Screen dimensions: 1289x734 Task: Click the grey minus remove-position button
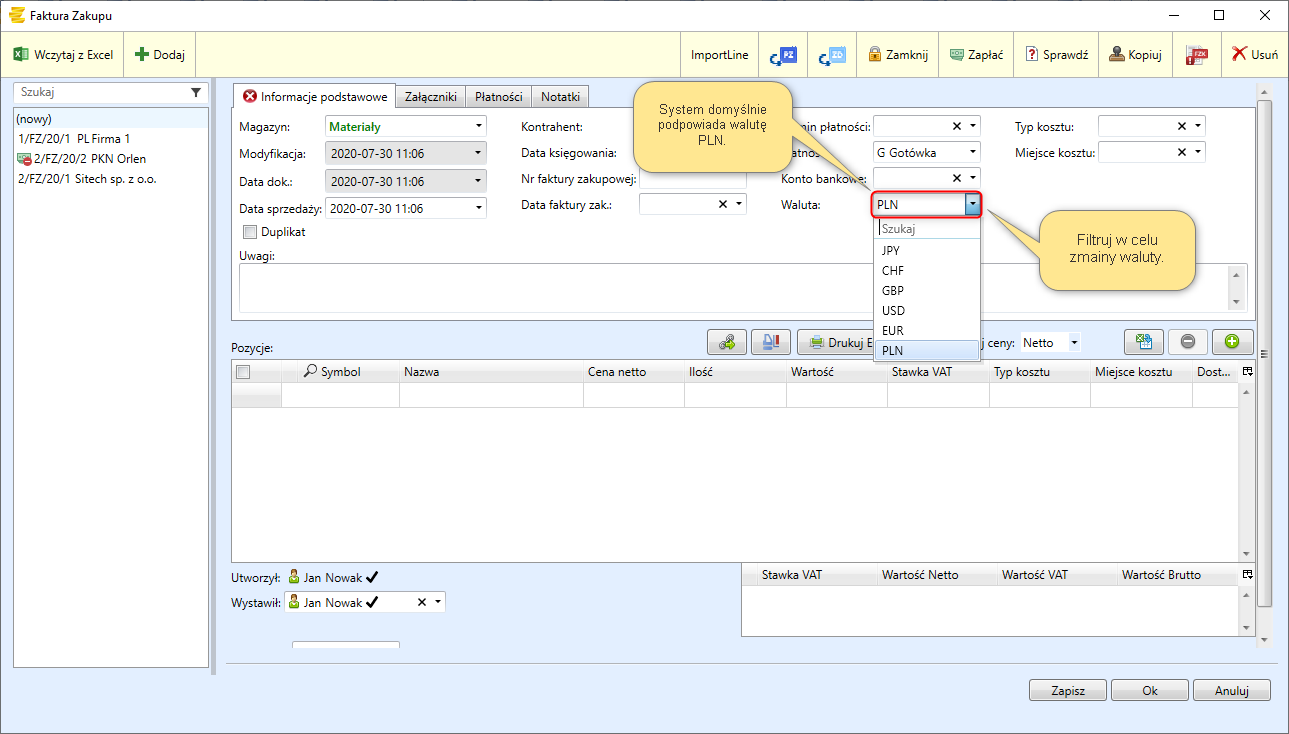1187,342
